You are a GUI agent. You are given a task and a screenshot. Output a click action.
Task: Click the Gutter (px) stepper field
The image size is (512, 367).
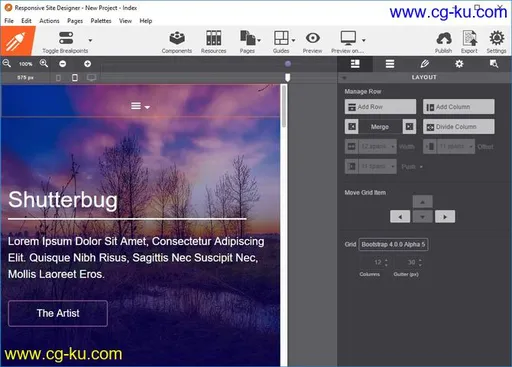408,262
